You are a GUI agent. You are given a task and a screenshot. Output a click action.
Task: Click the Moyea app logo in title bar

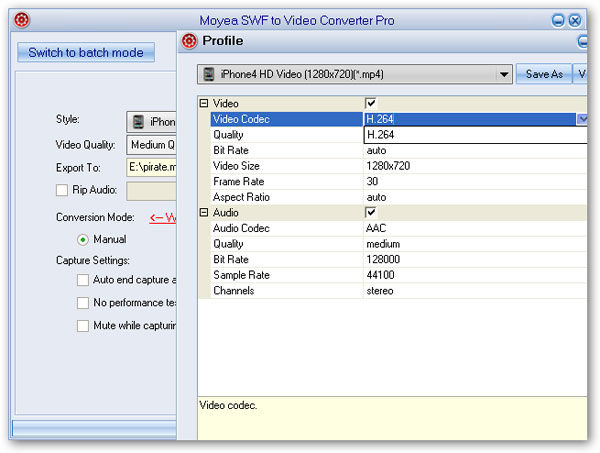22,20
